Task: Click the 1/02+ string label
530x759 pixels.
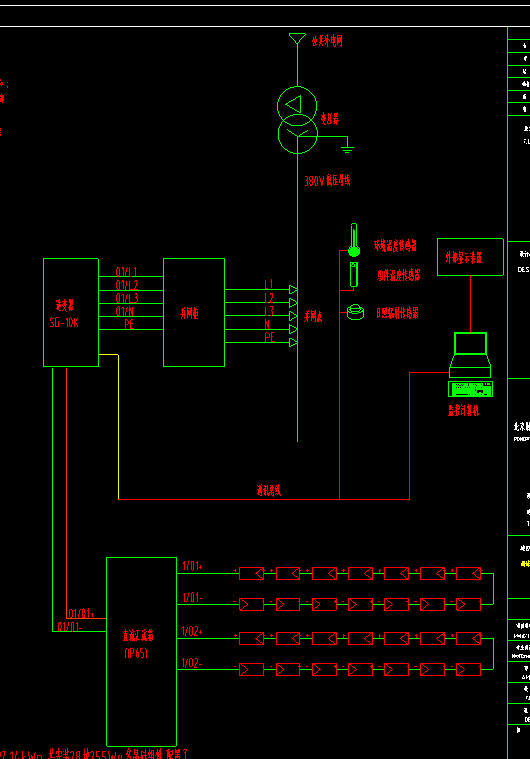Action: pyautogui.click(x=192, y=631)
